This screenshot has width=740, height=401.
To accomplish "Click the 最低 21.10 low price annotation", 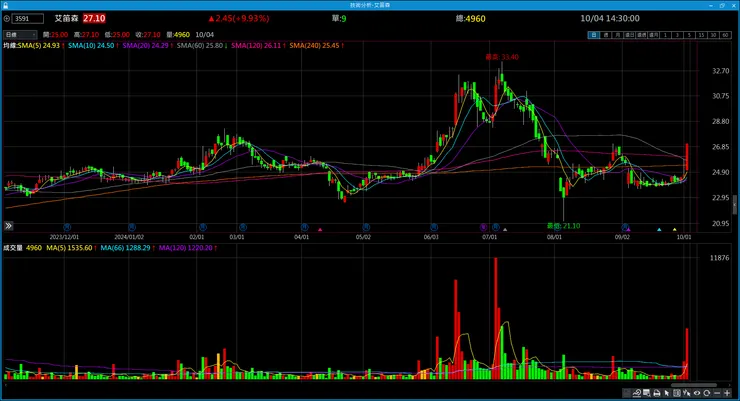I will point(563,226).
